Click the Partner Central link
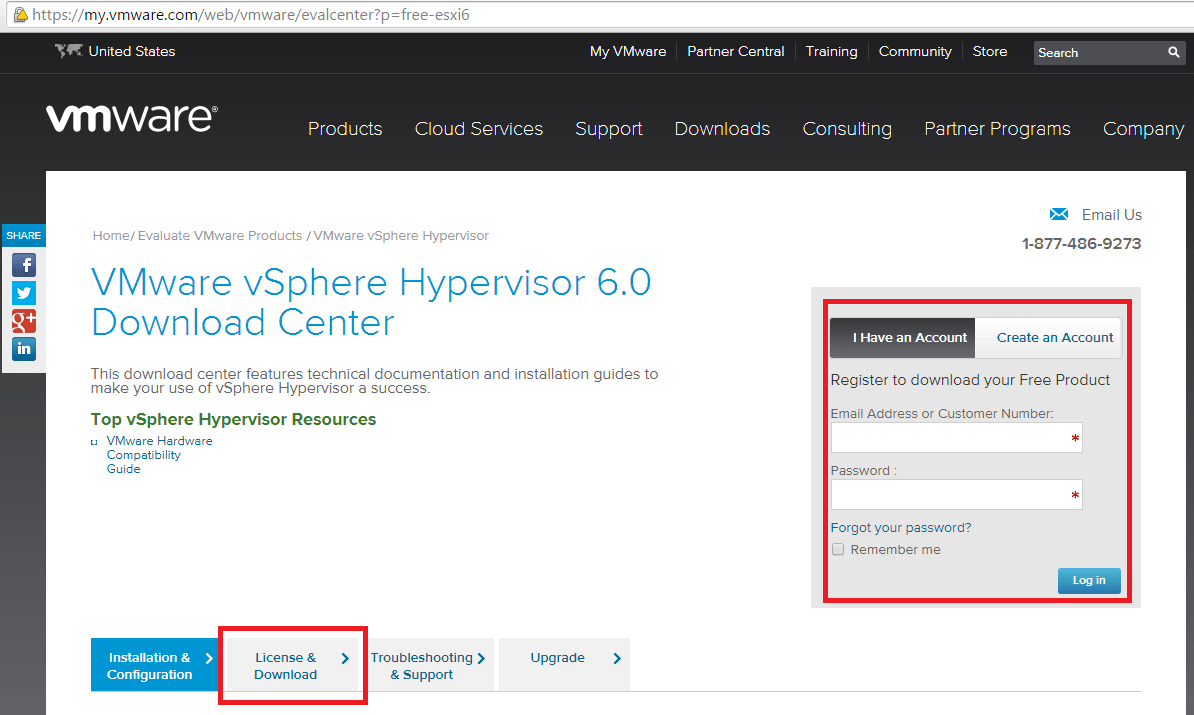Viewport: 1194px width, 715px height. pyautogui.click(x=736, y=51)
